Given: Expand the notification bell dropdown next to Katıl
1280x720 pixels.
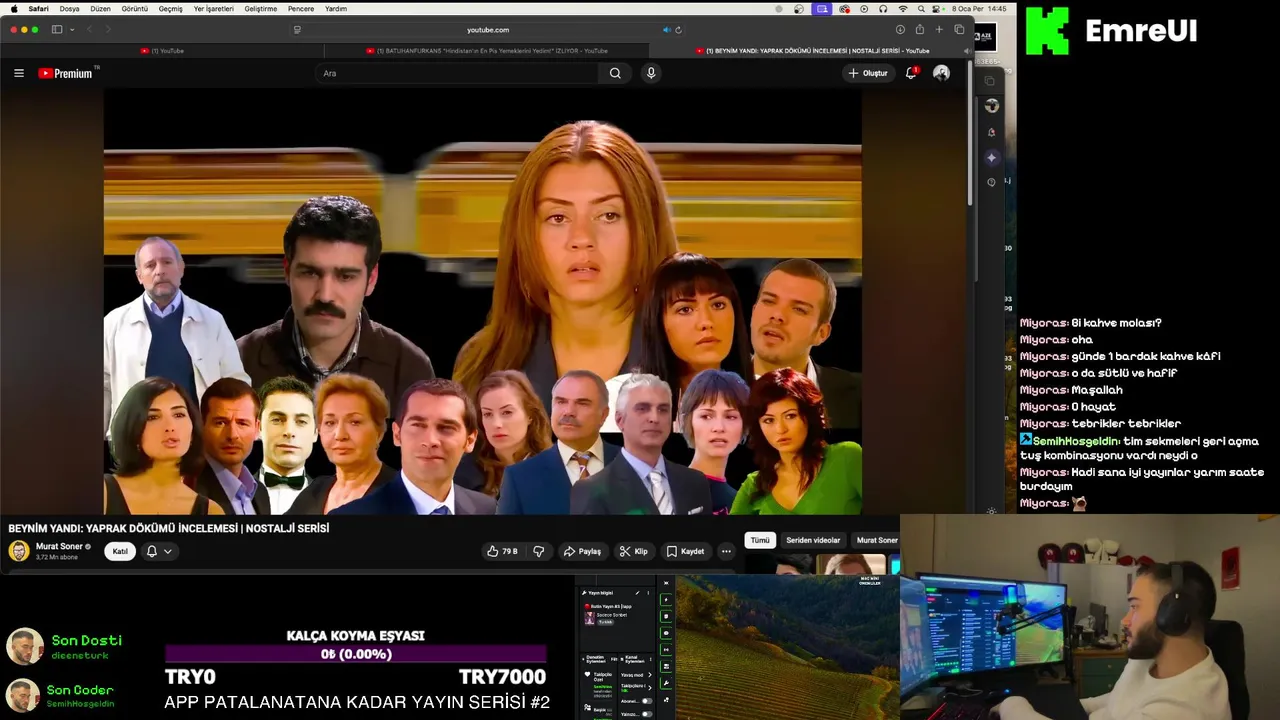Looking at the screenshot, I should point(159,551).
